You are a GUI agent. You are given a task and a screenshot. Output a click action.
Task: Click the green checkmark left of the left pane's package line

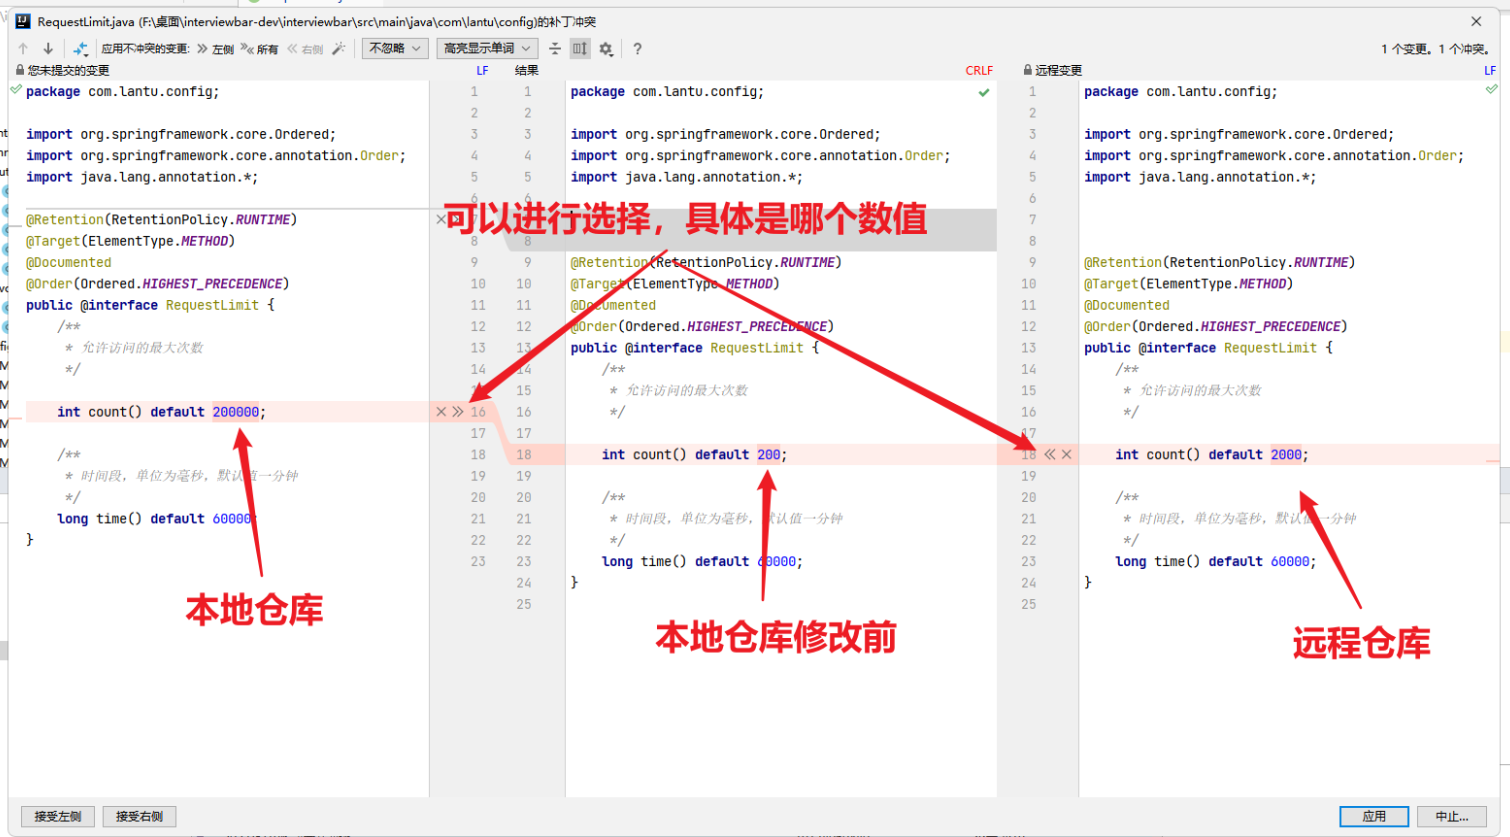tap(16, 90)
